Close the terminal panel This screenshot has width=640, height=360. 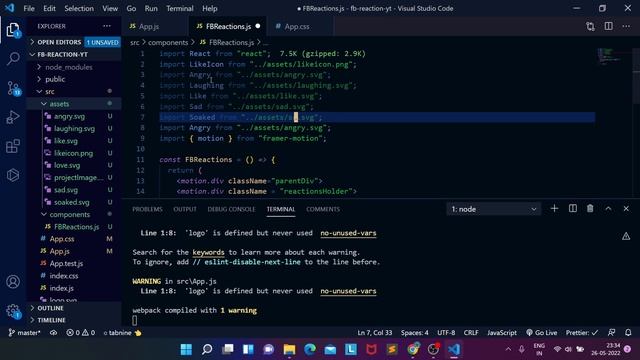click(626, 209)
